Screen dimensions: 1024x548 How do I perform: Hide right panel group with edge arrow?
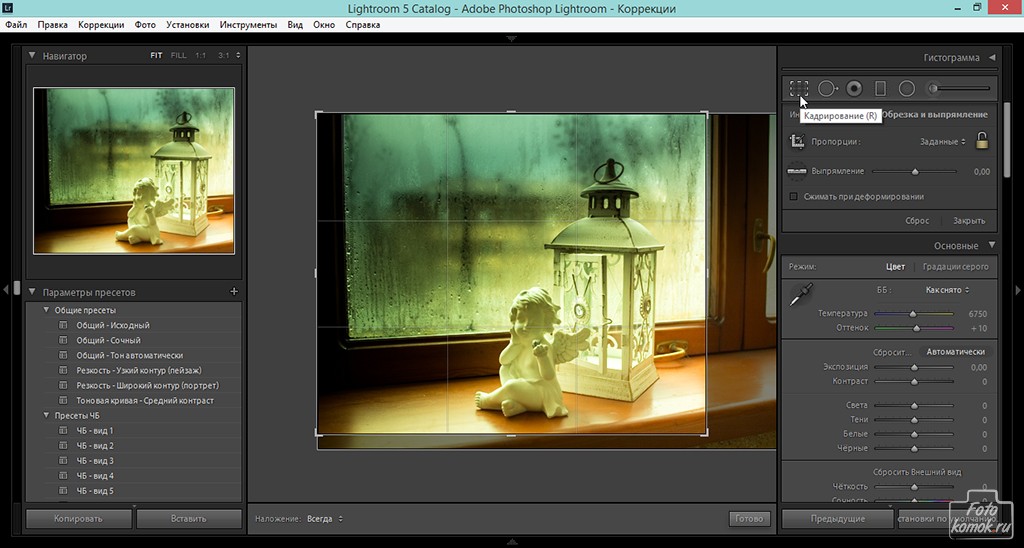1017,290
